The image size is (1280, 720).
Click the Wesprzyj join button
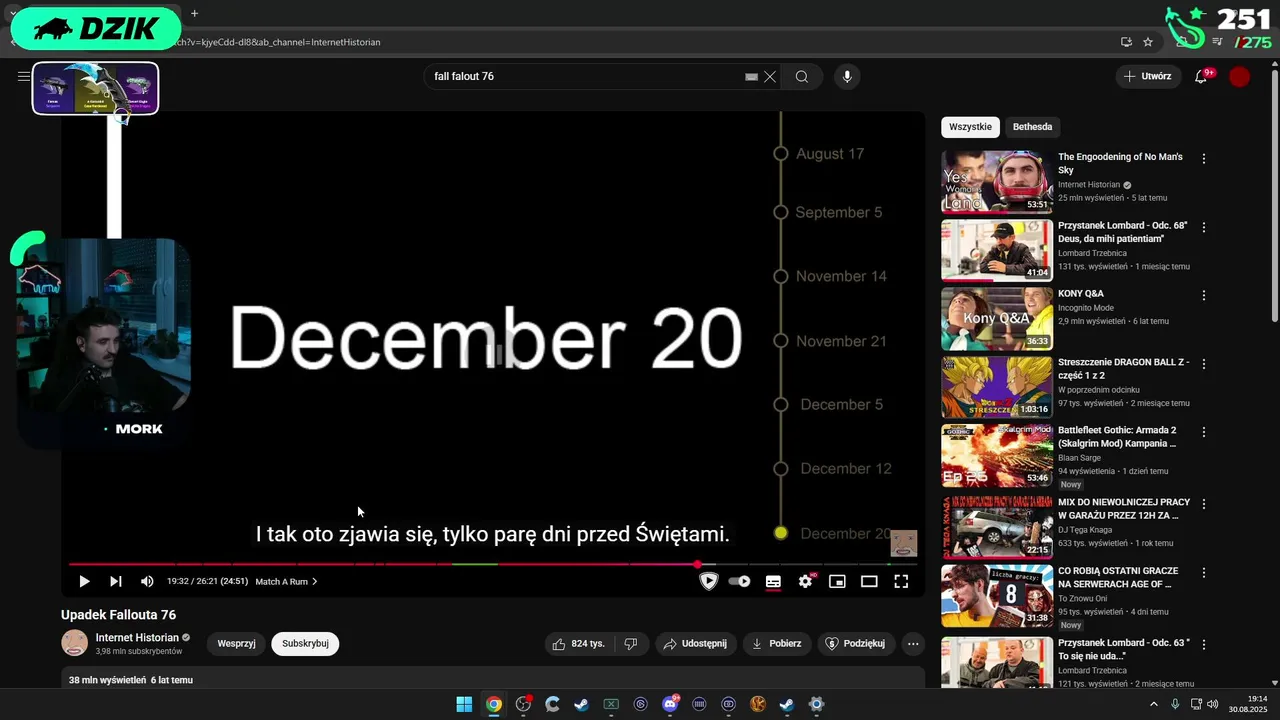tap(236, 643)
